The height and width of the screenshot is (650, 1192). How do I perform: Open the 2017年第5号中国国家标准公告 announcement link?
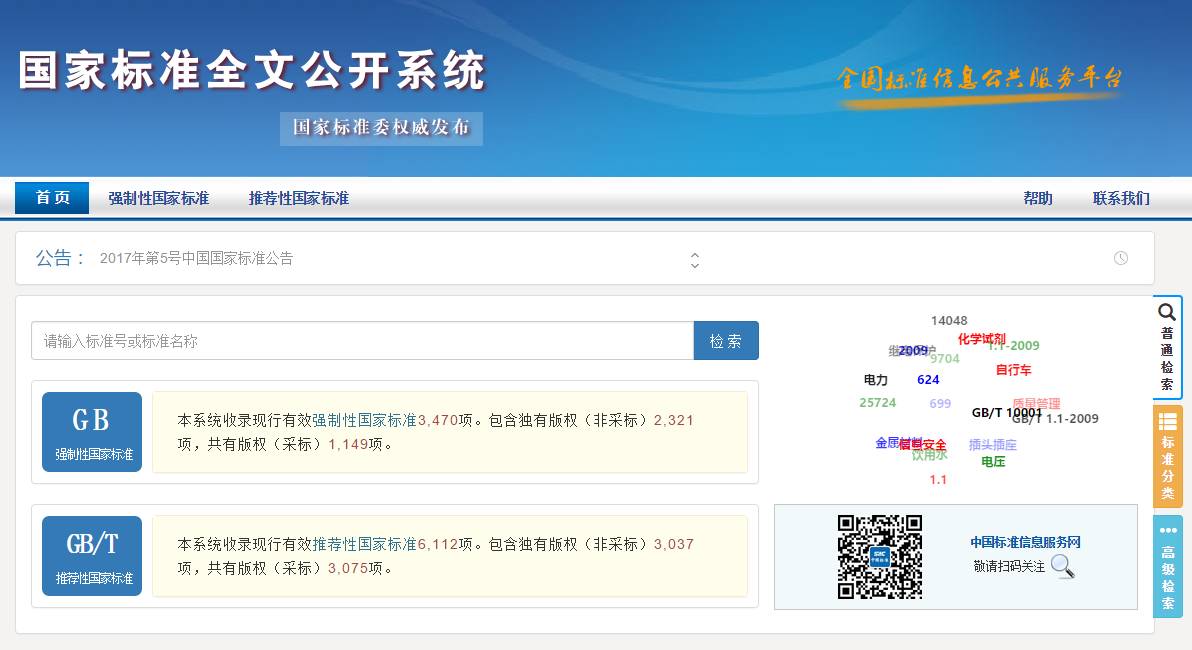(197, 258)
